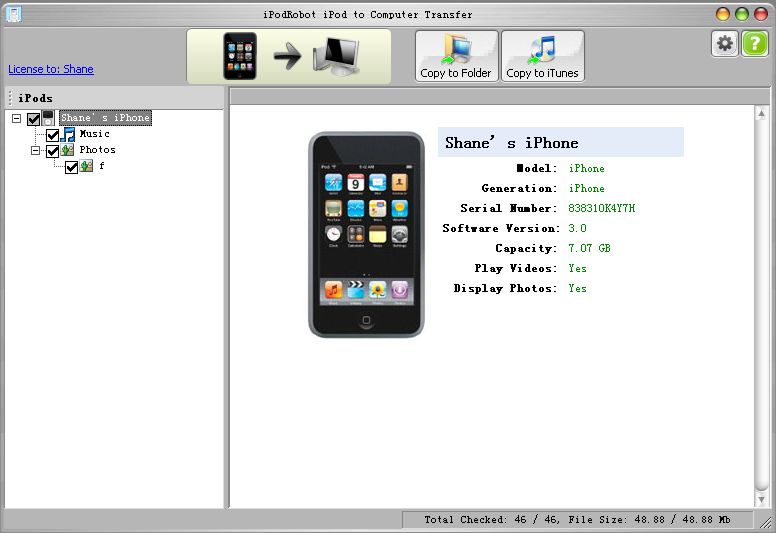776x533 pixels.
Task: Click Copy to iTunes button
Action: [542, 56]
